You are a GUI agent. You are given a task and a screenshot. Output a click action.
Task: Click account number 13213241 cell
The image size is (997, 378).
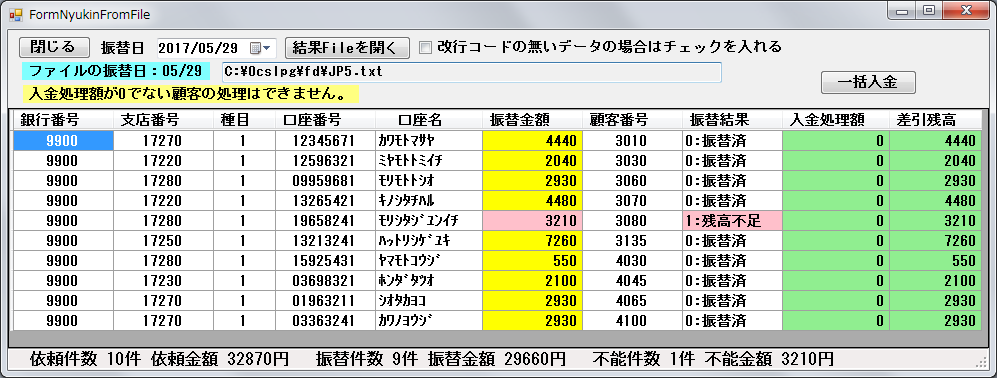pos(326,241)
